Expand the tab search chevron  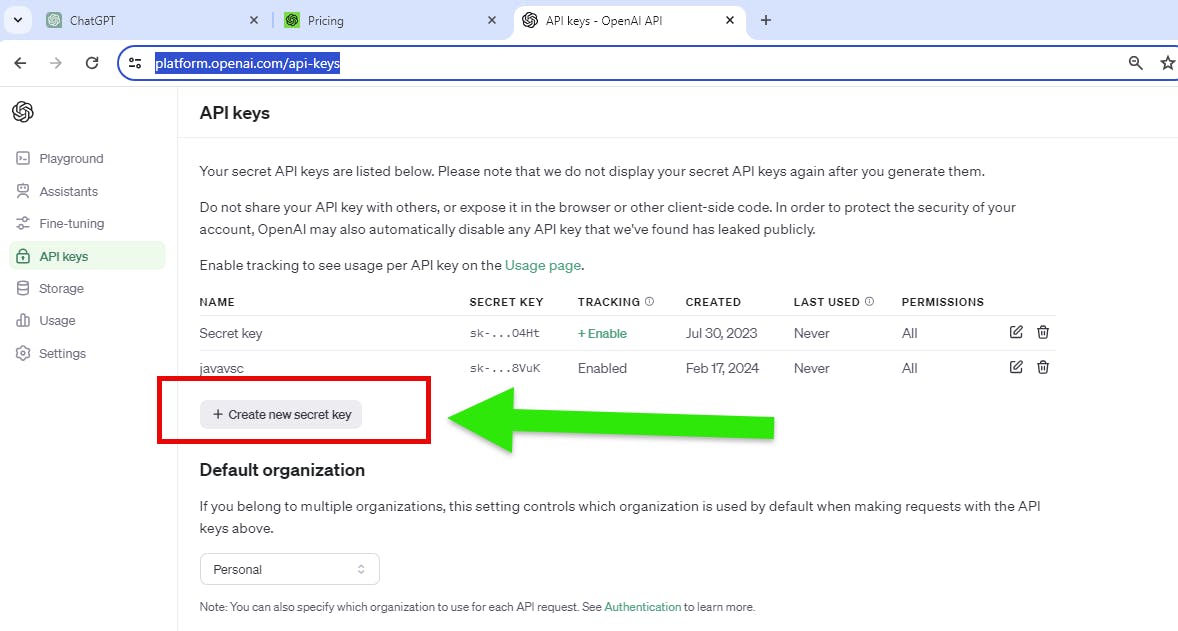18,20
